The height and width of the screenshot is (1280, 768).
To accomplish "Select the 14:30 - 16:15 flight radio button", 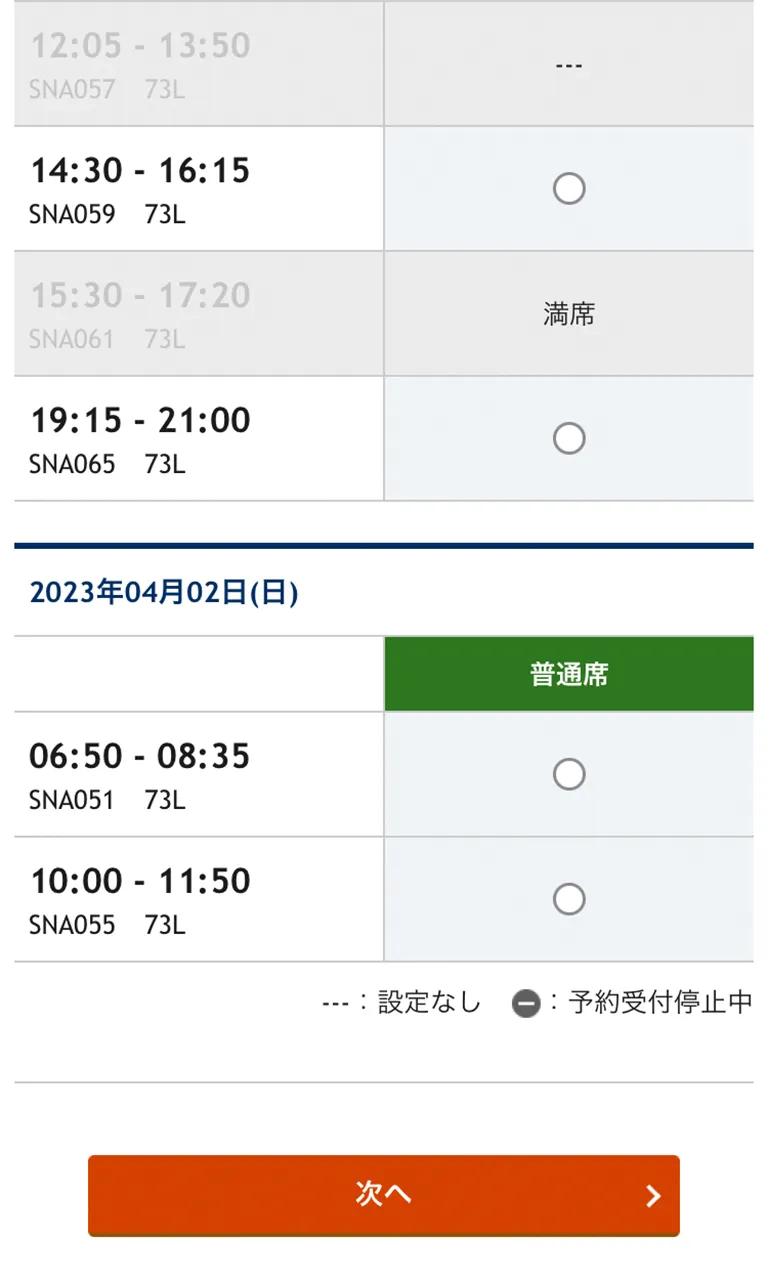I will coord(568,189).
